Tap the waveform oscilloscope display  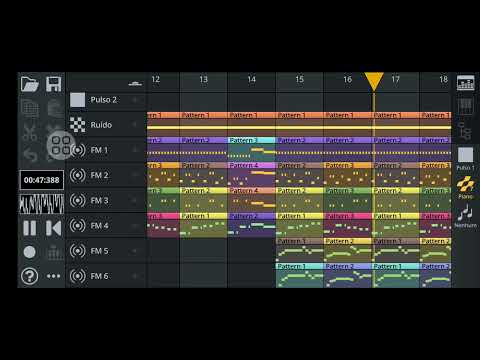(42, 204)
